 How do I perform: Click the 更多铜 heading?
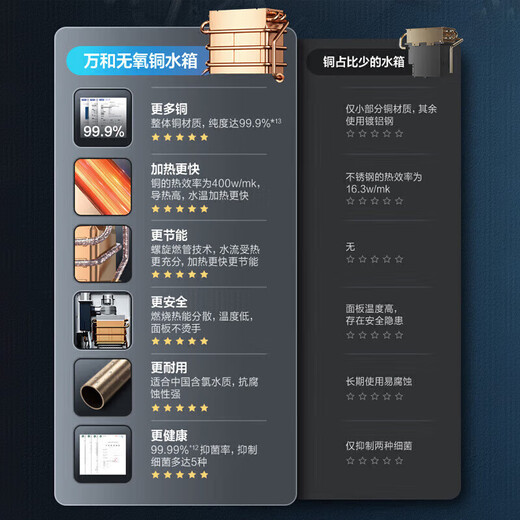coord(169,109)
